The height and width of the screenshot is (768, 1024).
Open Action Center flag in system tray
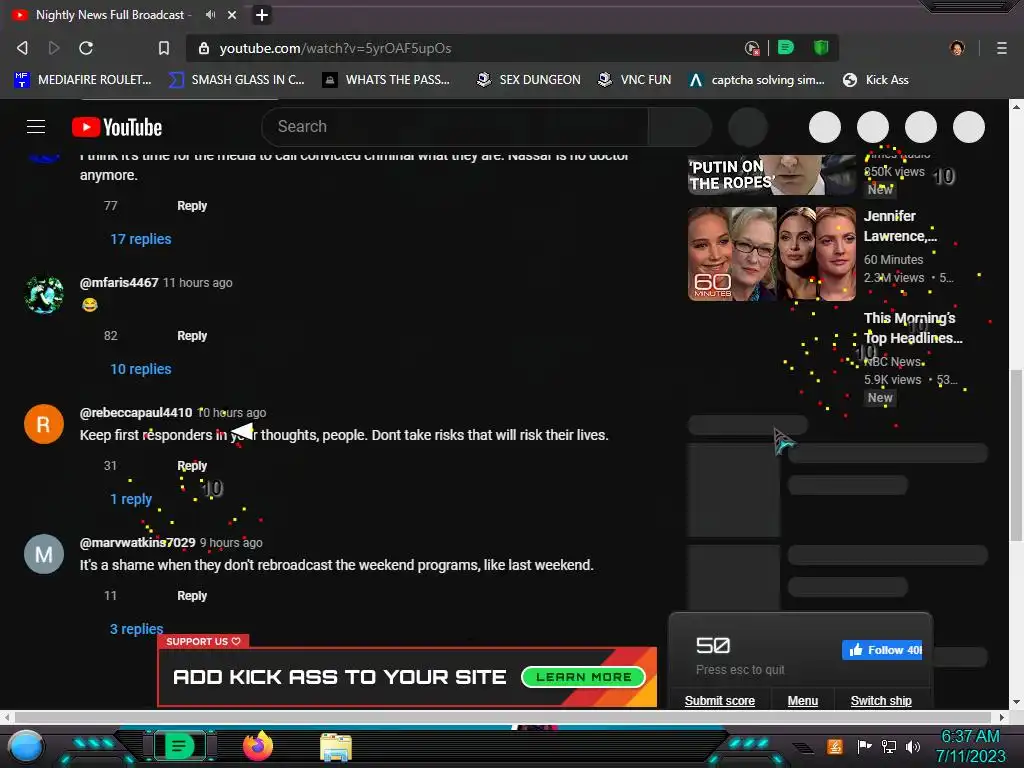pos(864,746)
